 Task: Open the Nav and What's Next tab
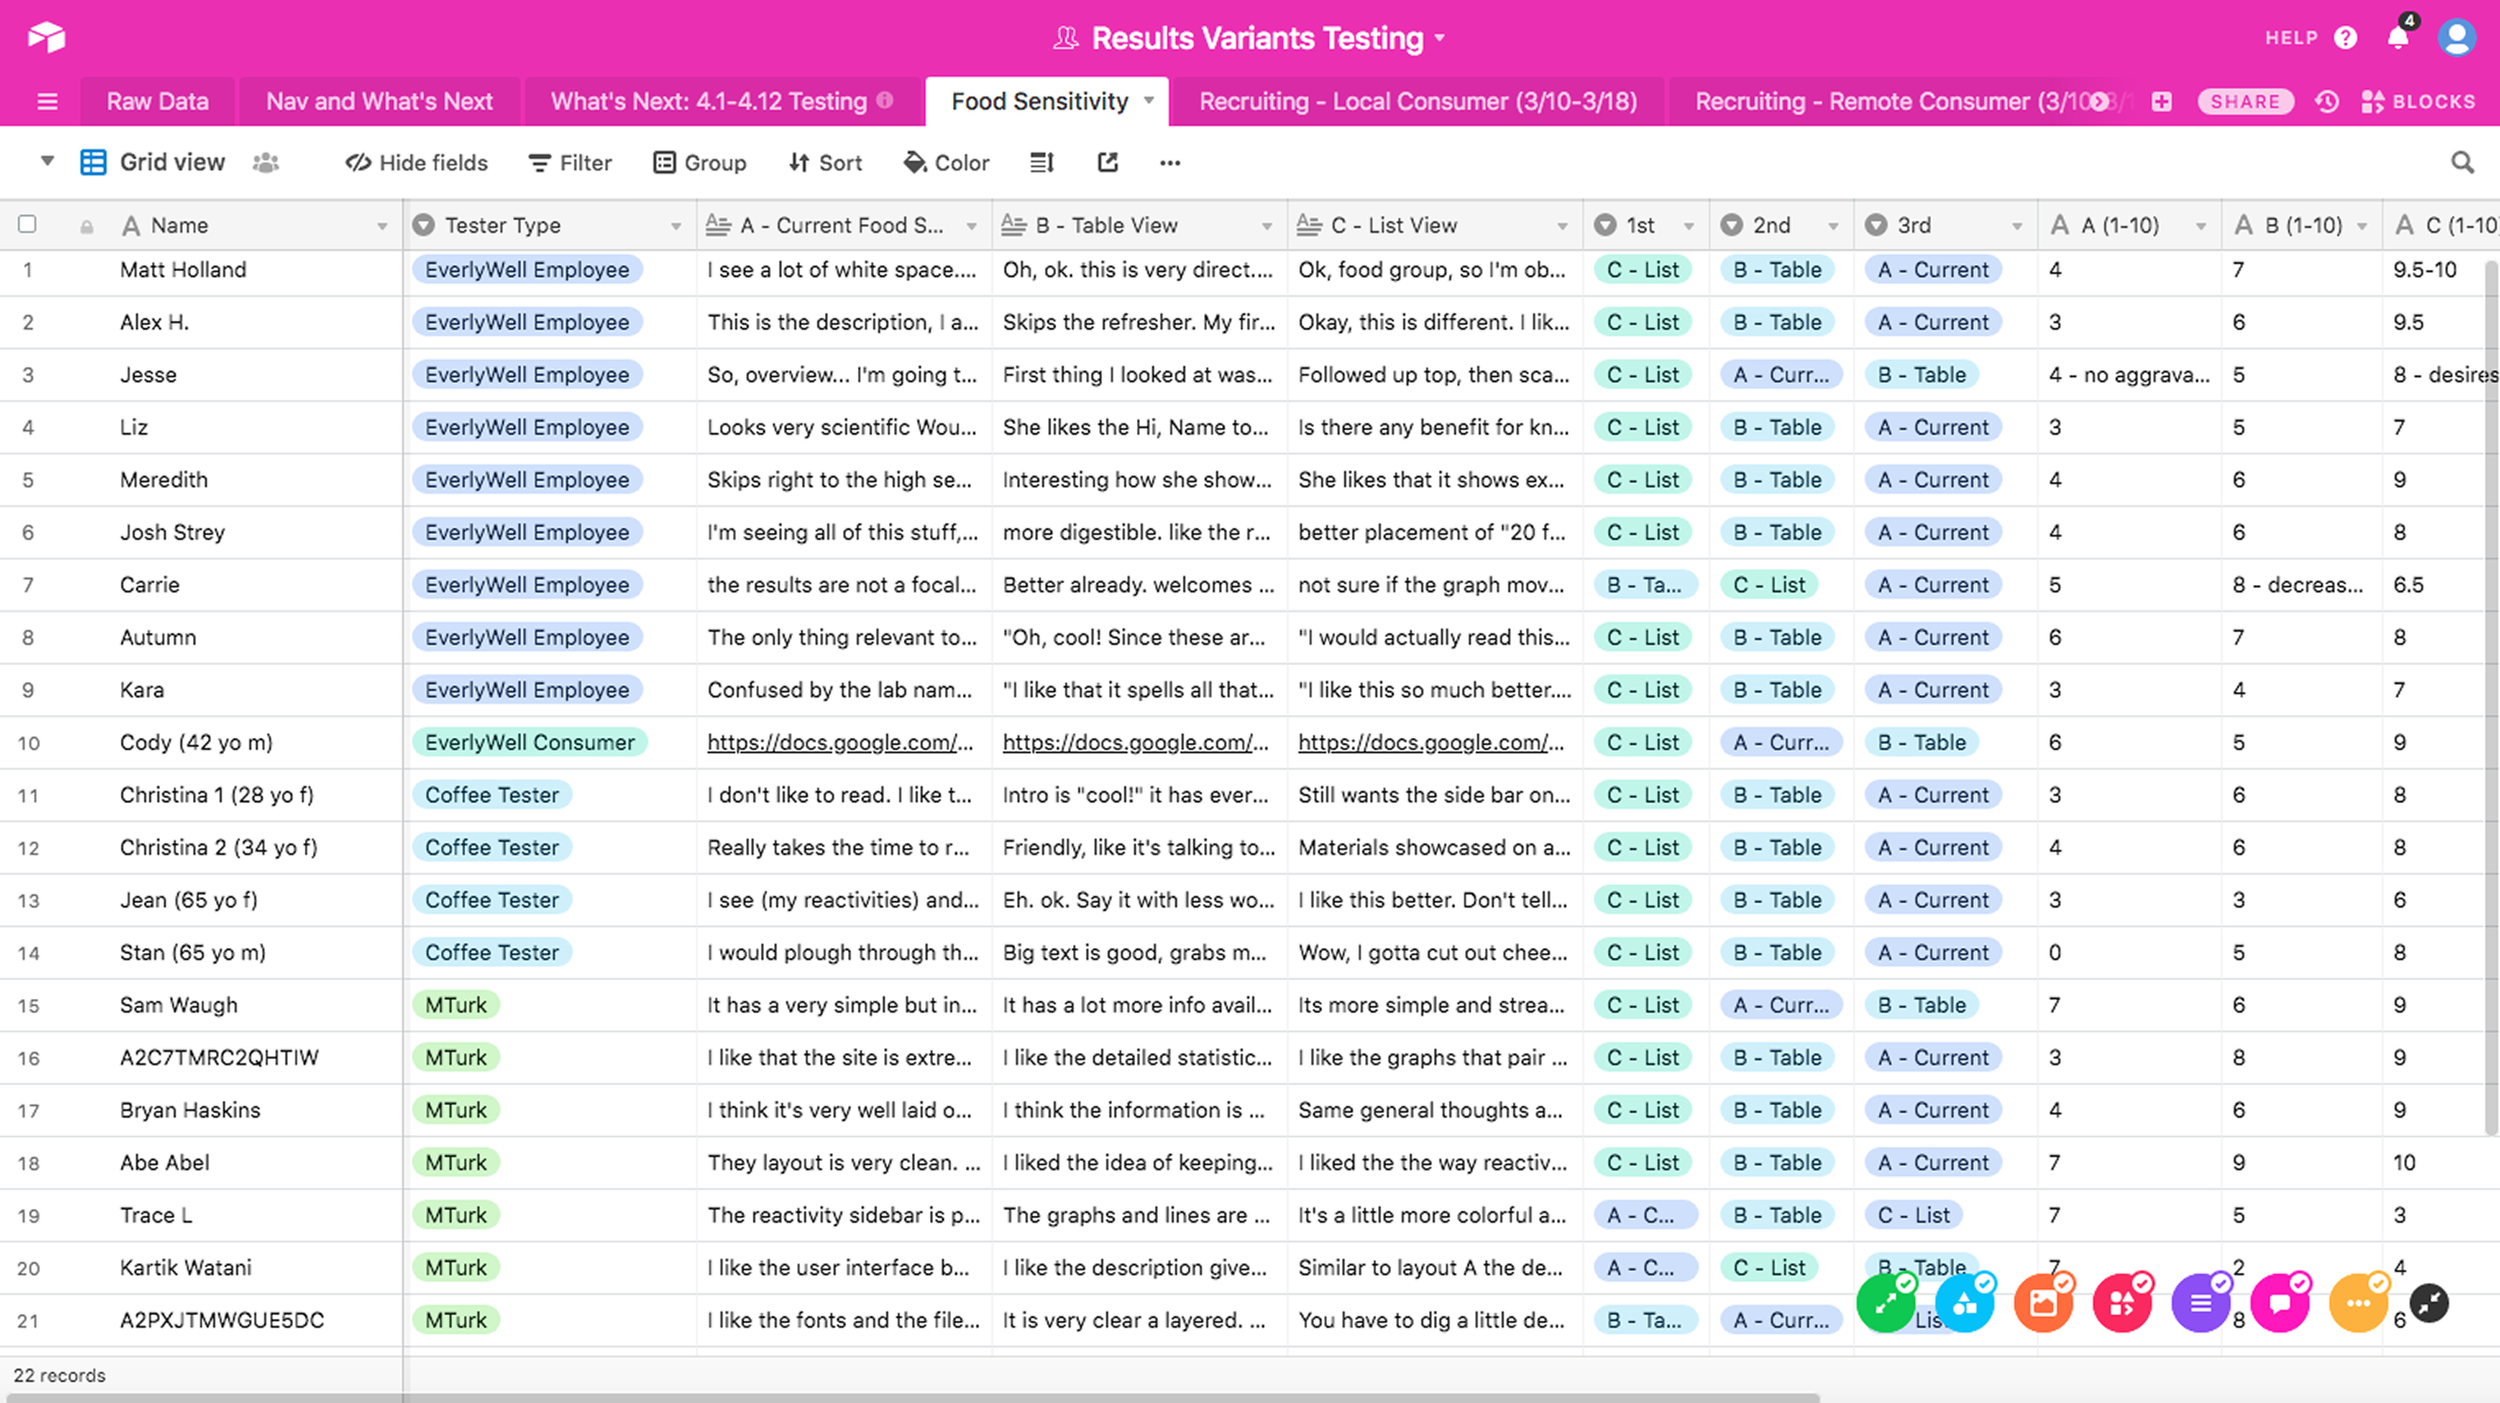[x=379, y=102]
